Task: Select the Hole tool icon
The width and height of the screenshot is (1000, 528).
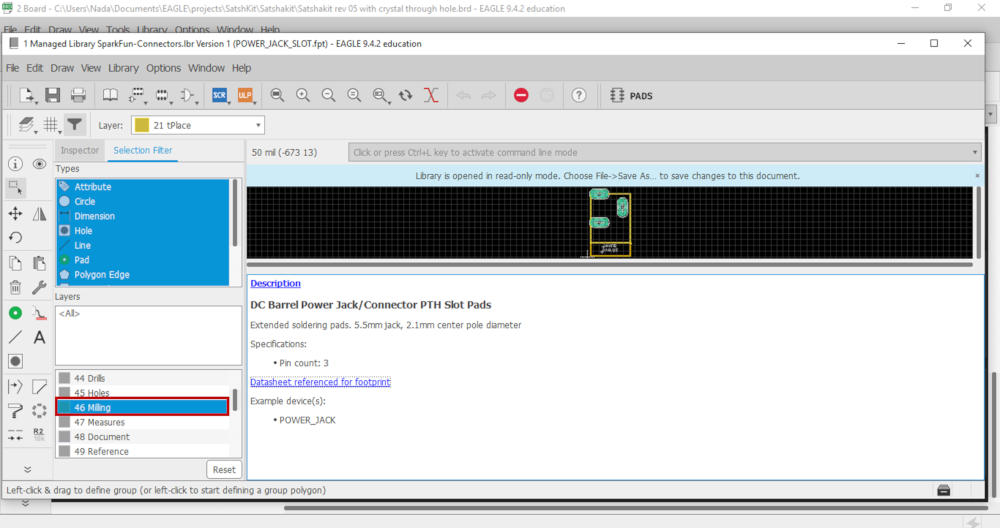Action: coord(15,362)
